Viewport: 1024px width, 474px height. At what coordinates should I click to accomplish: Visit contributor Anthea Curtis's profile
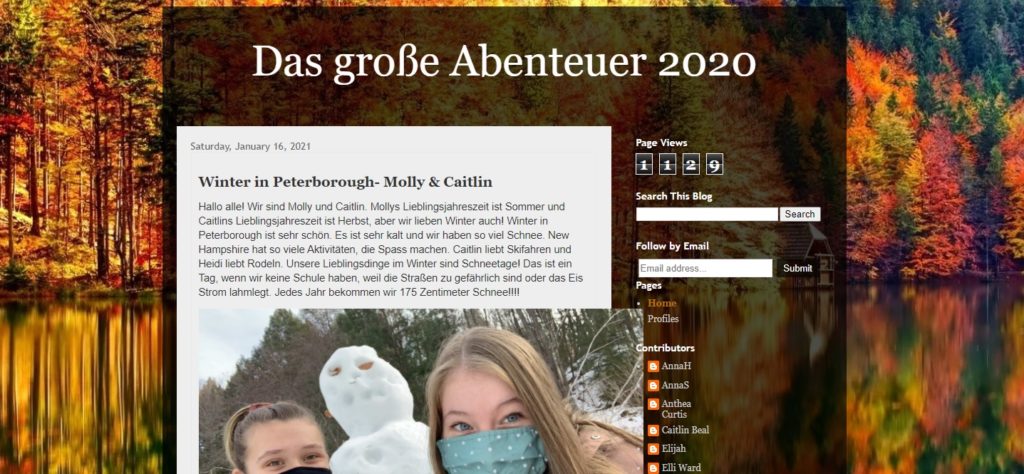[676, 409]
